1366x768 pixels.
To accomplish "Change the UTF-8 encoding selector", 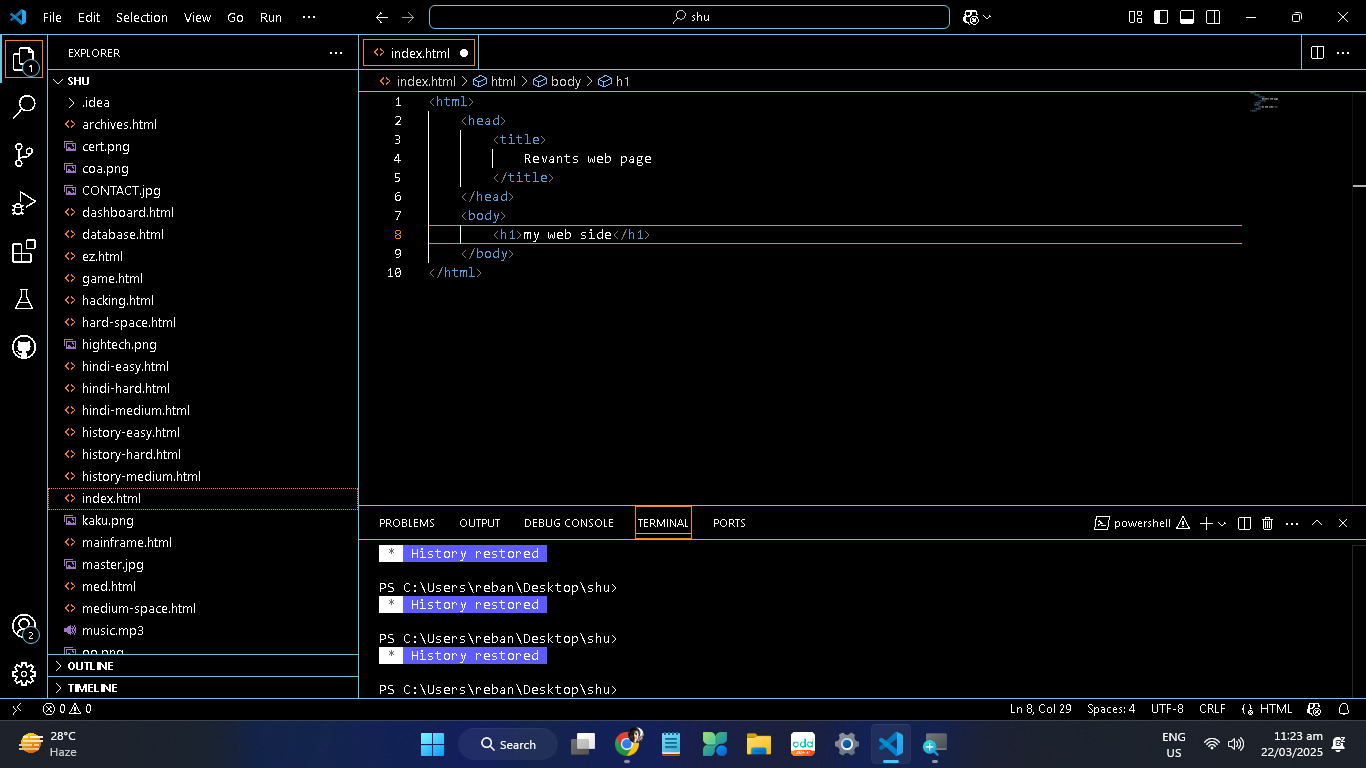I will click(x=1167, y=709).
